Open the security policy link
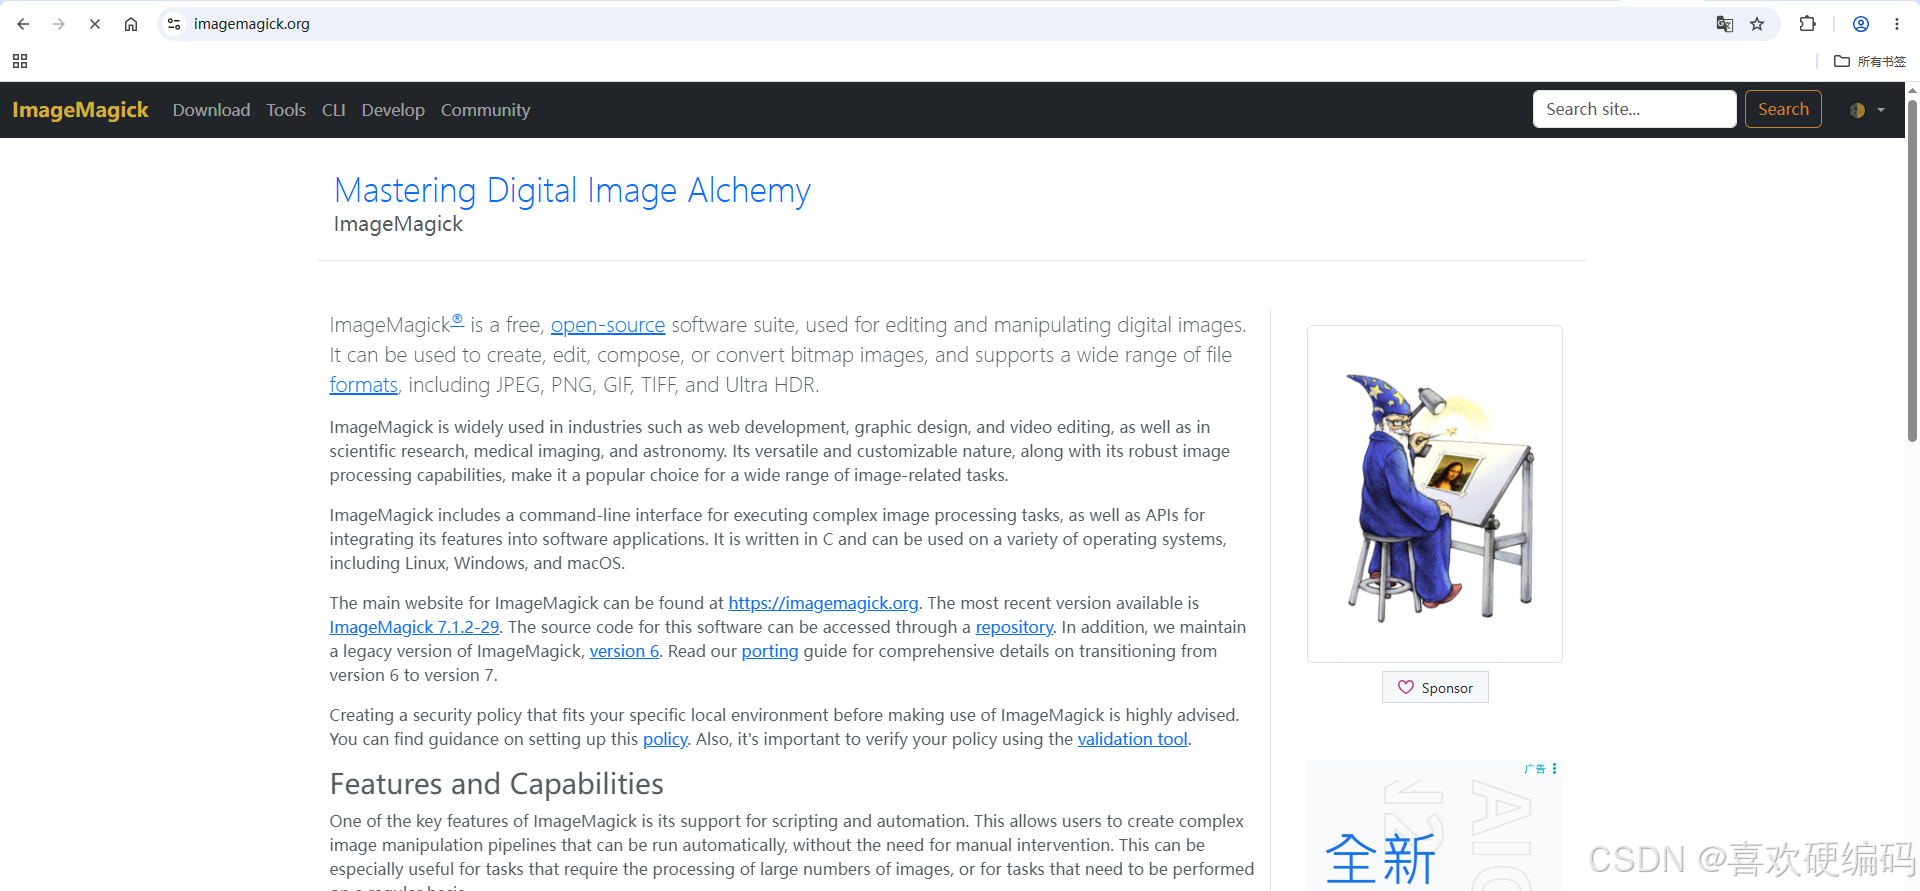Image resolution: width=1920 pixels, height=891 pixels. pos(665,739)
